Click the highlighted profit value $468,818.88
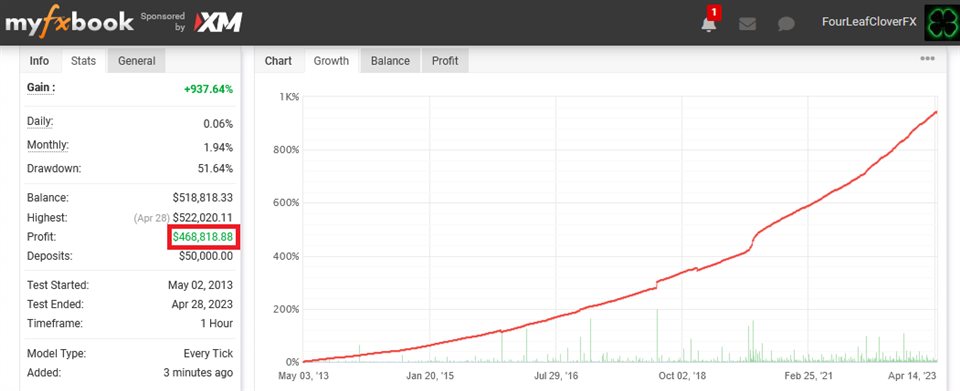The height and width of the screenshot is (391, 960). point(203,237)
